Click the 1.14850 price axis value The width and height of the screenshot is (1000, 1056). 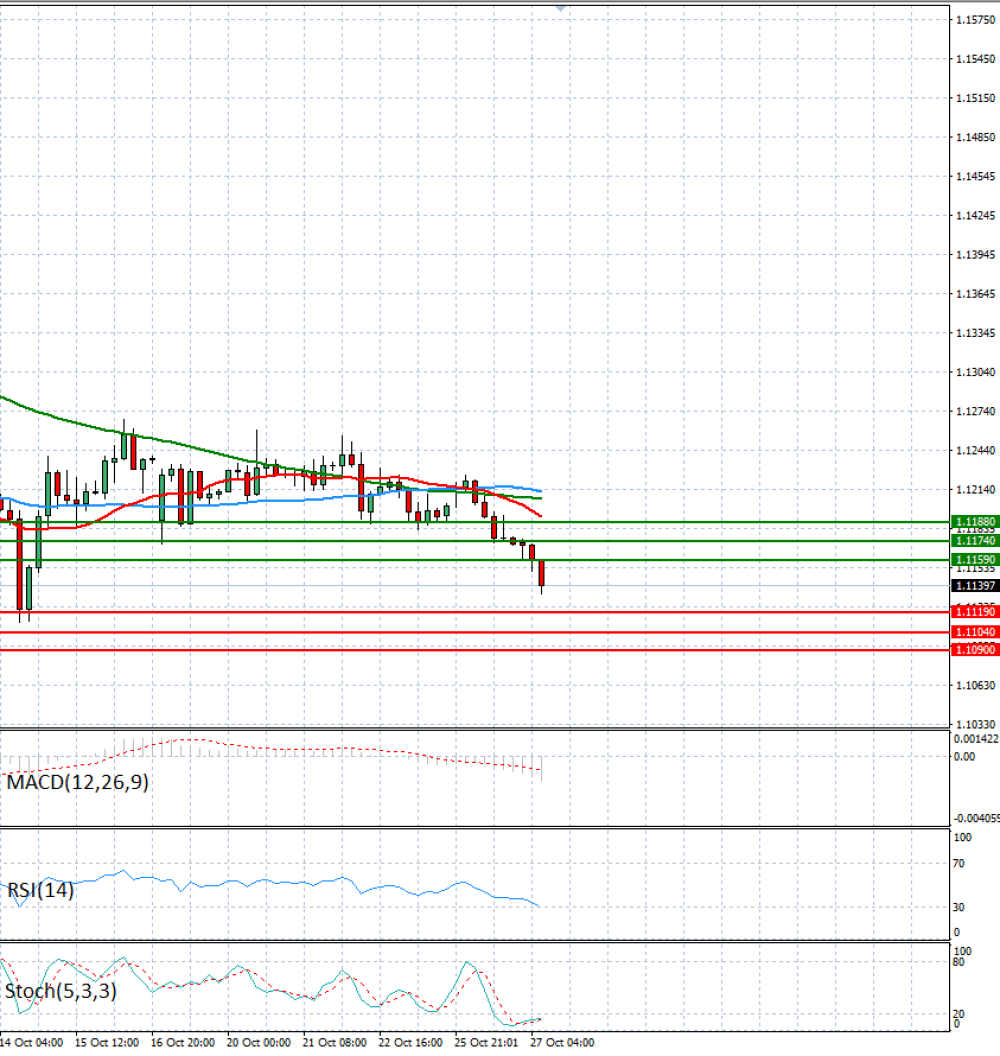(976, 137)
